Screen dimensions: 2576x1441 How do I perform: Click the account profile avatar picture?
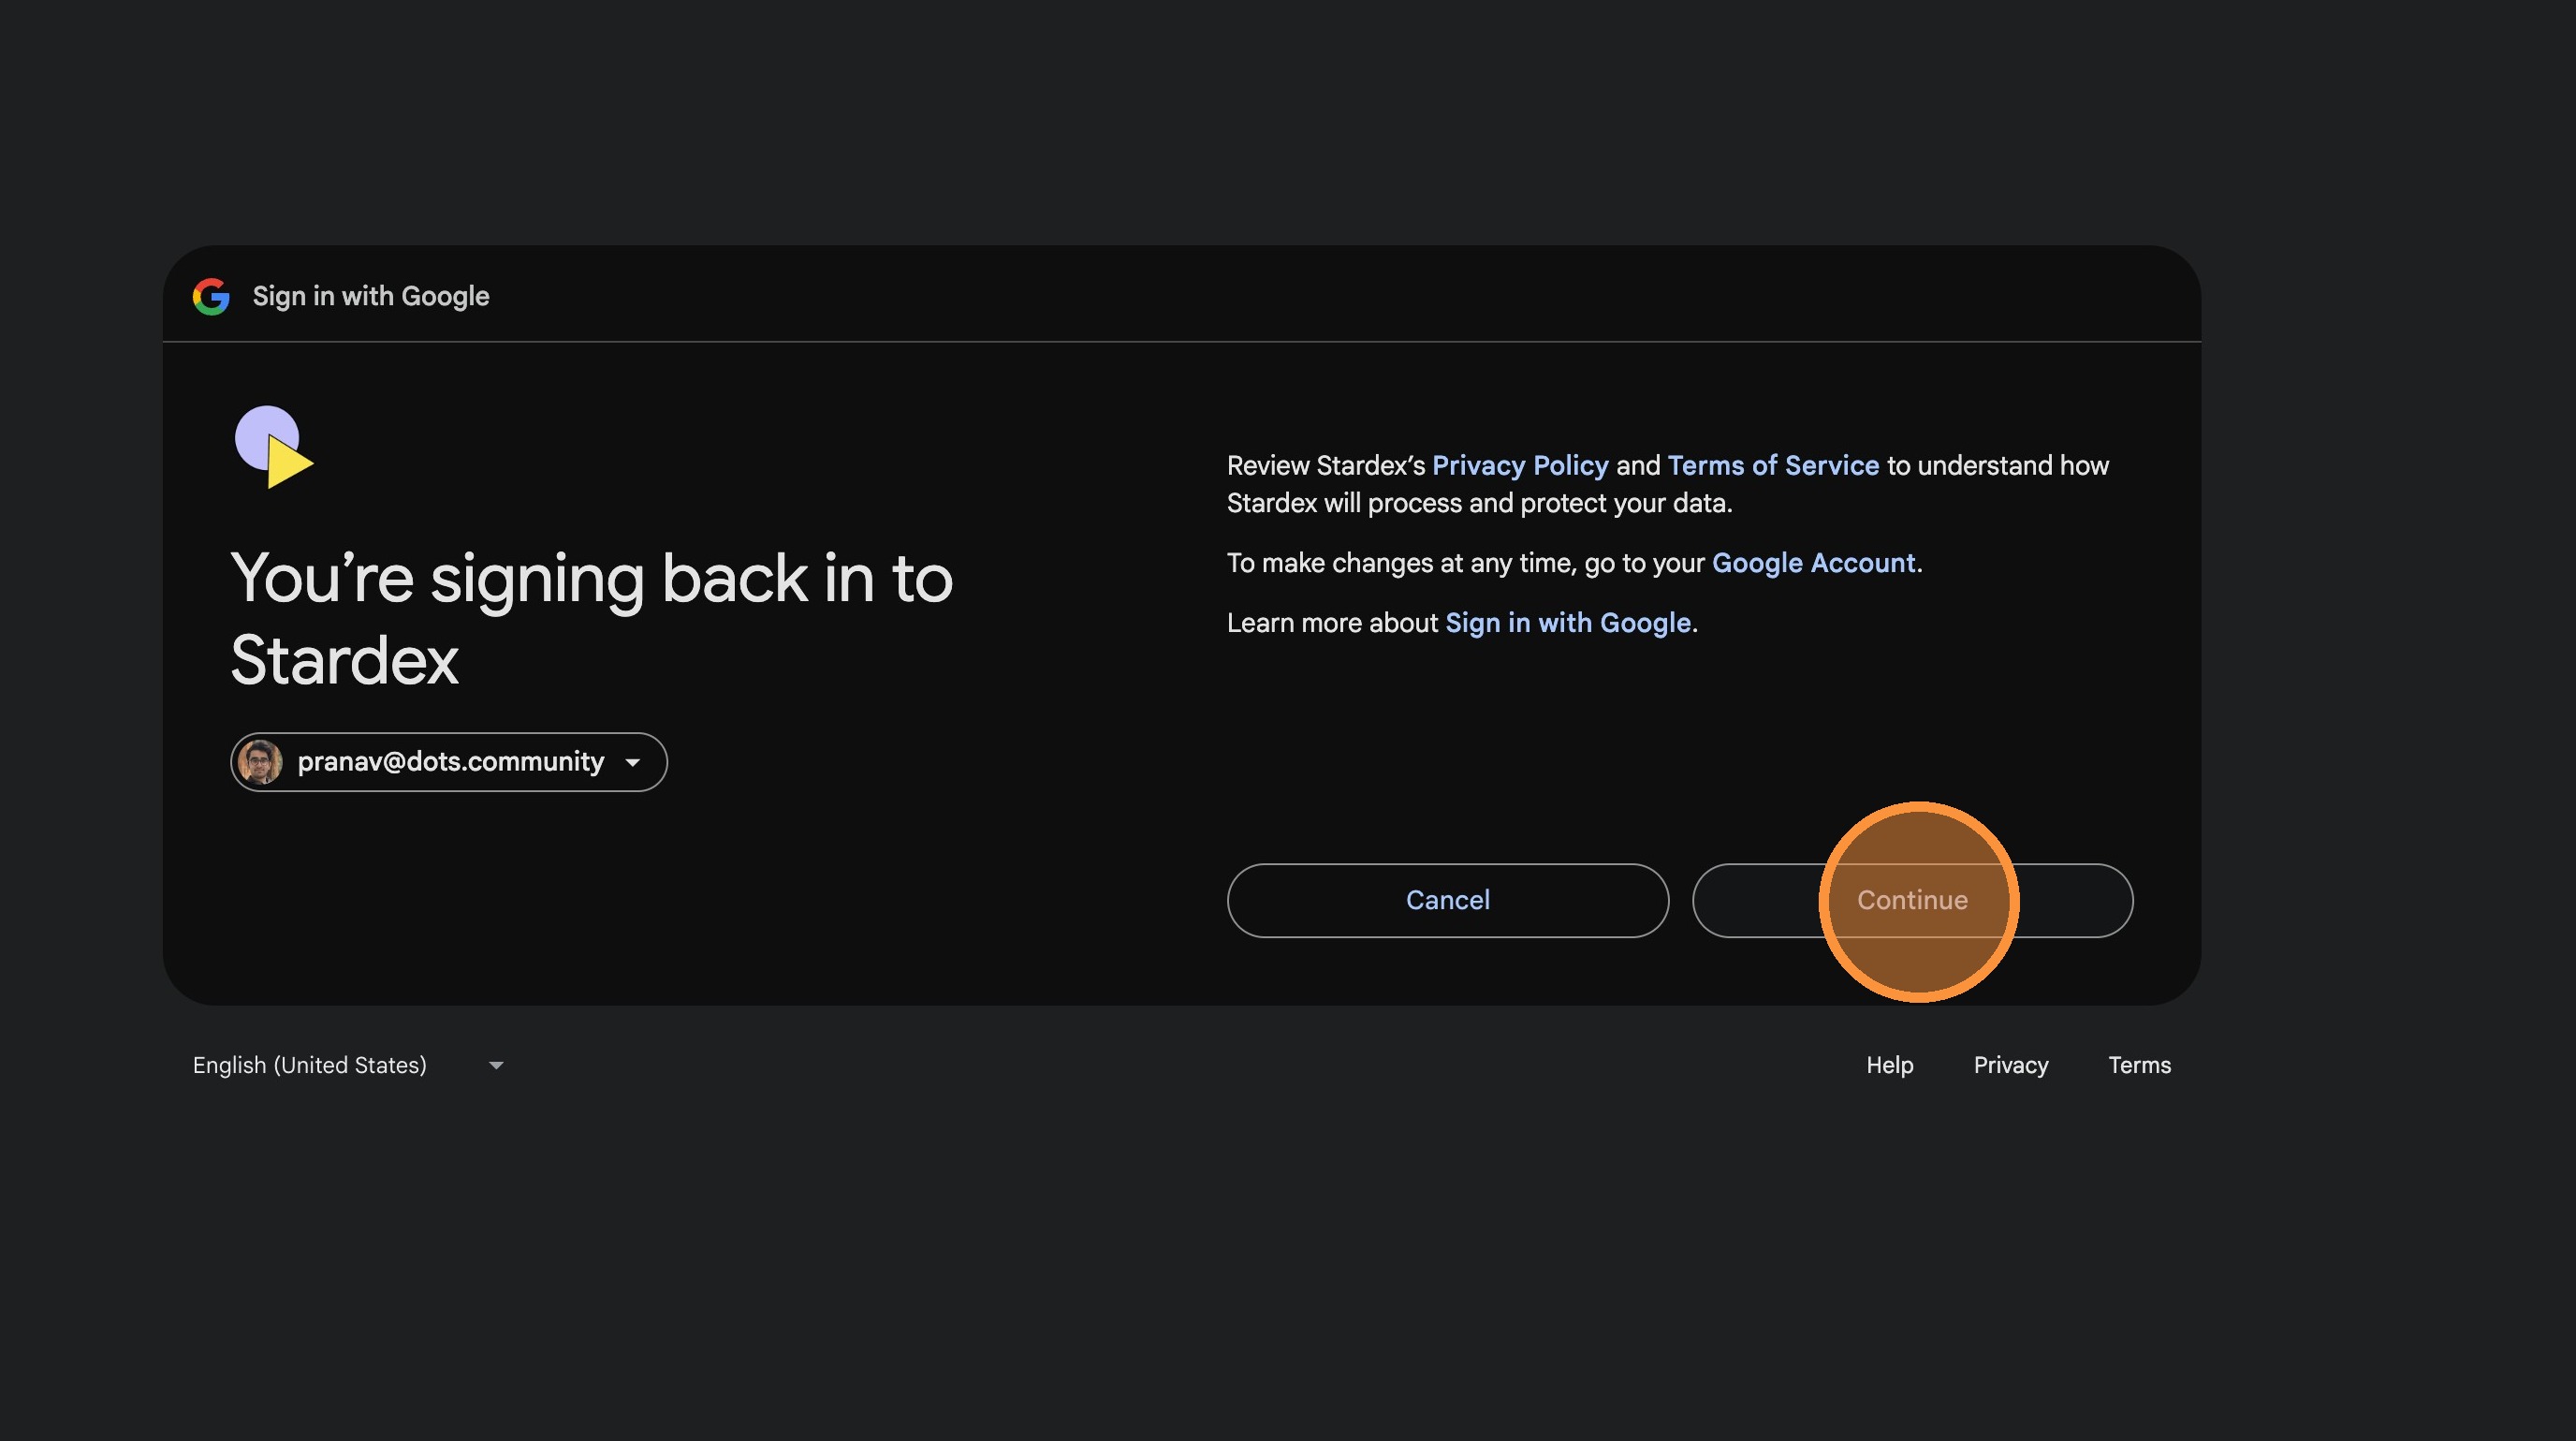pos(260,762)
